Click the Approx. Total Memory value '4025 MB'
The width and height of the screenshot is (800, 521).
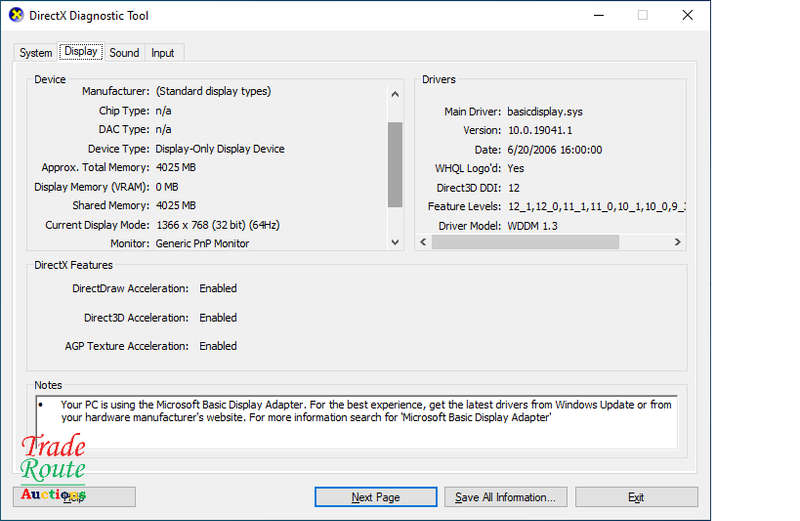(x=176, y=167)
